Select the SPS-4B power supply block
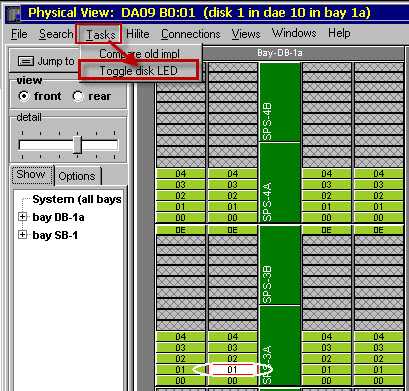 coord(280,102)
